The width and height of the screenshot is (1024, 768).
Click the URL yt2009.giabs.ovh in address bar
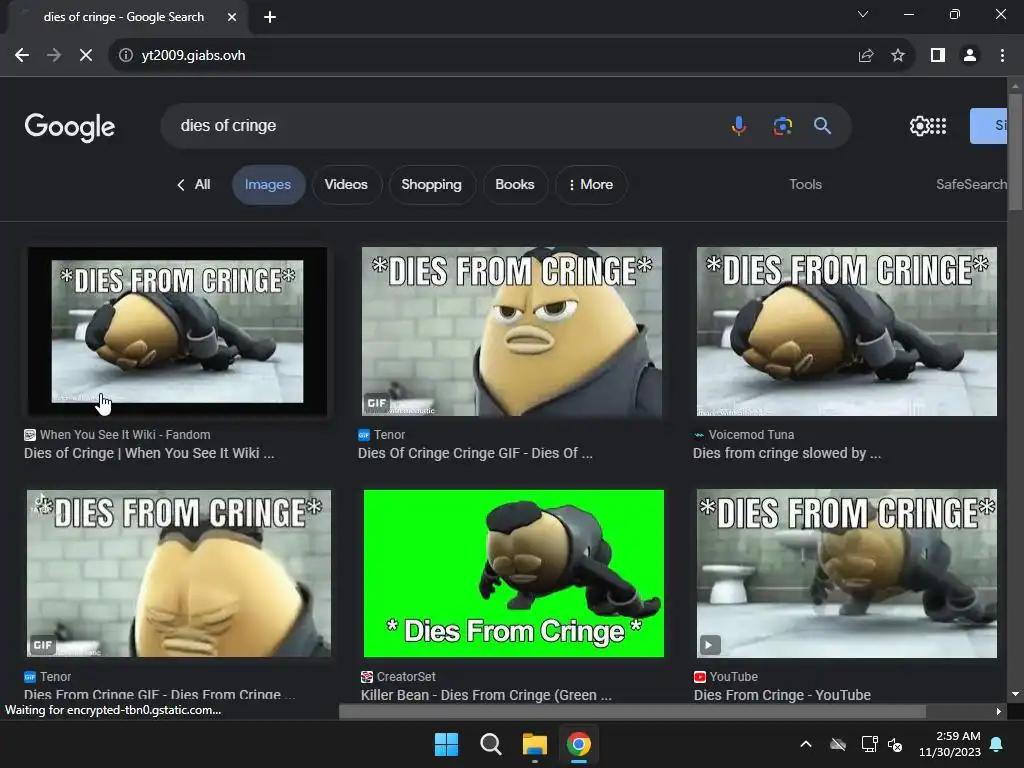(193, 56)
